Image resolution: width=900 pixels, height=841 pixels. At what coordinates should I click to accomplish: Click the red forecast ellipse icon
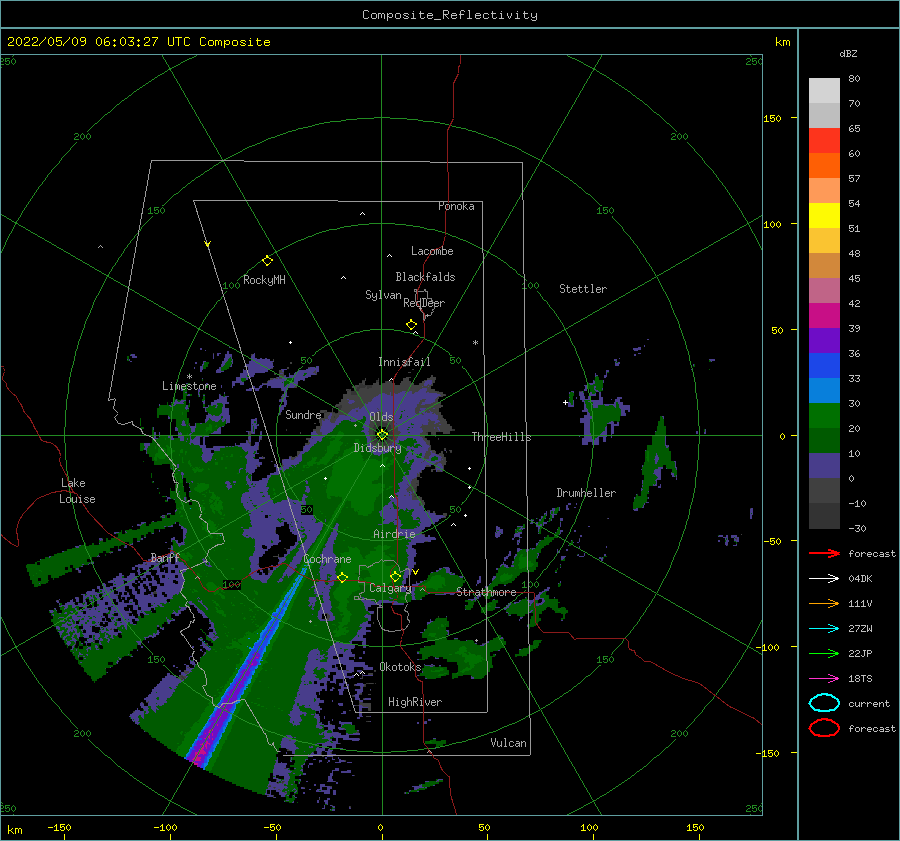[824, 728]
